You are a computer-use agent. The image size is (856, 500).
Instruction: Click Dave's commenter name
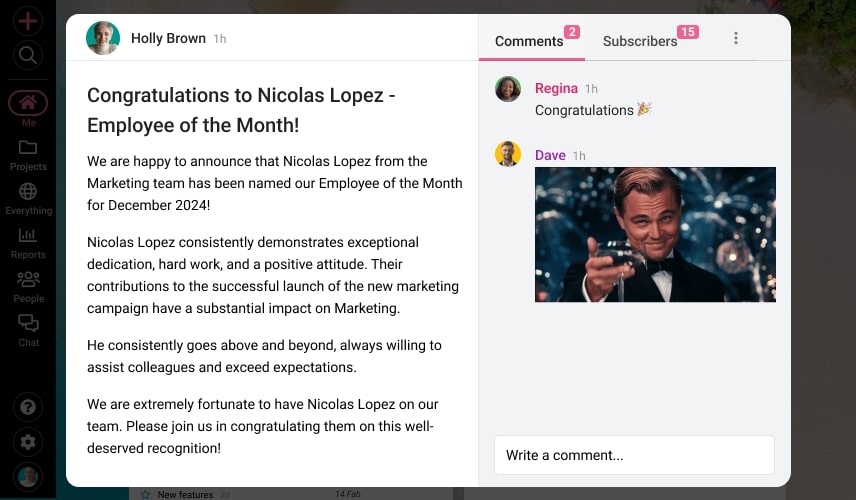550,155
